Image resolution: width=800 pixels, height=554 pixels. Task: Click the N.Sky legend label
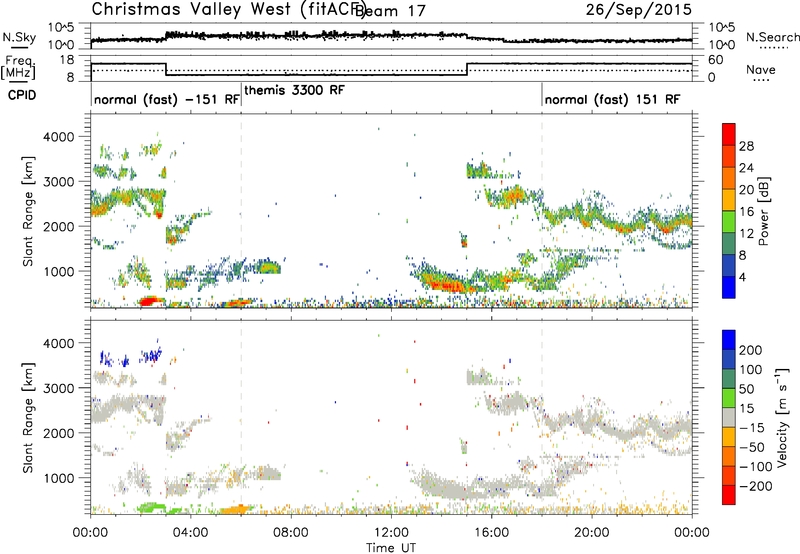[x=19, y=38]
